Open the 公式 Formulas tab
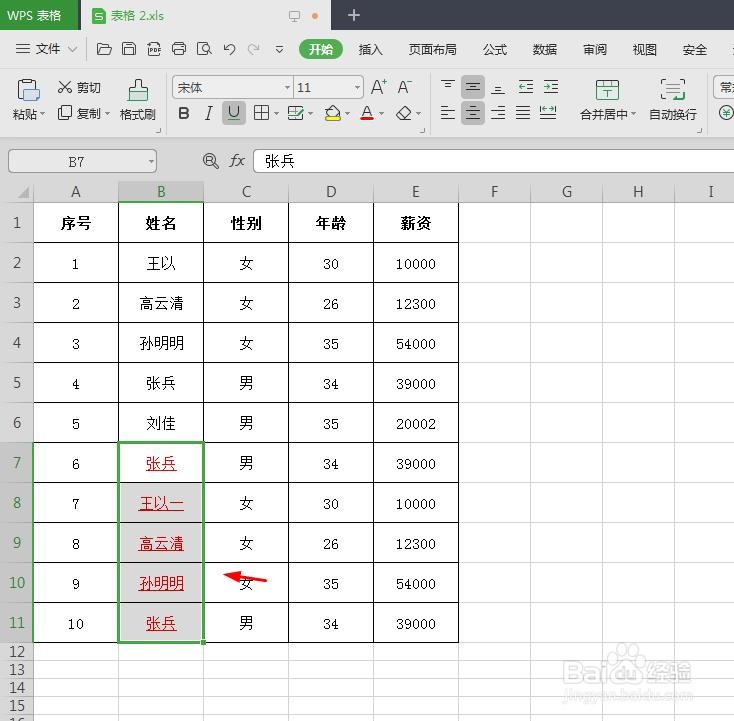Image resolution: width=734 pixels, height=721 pixels. (495, 49)
